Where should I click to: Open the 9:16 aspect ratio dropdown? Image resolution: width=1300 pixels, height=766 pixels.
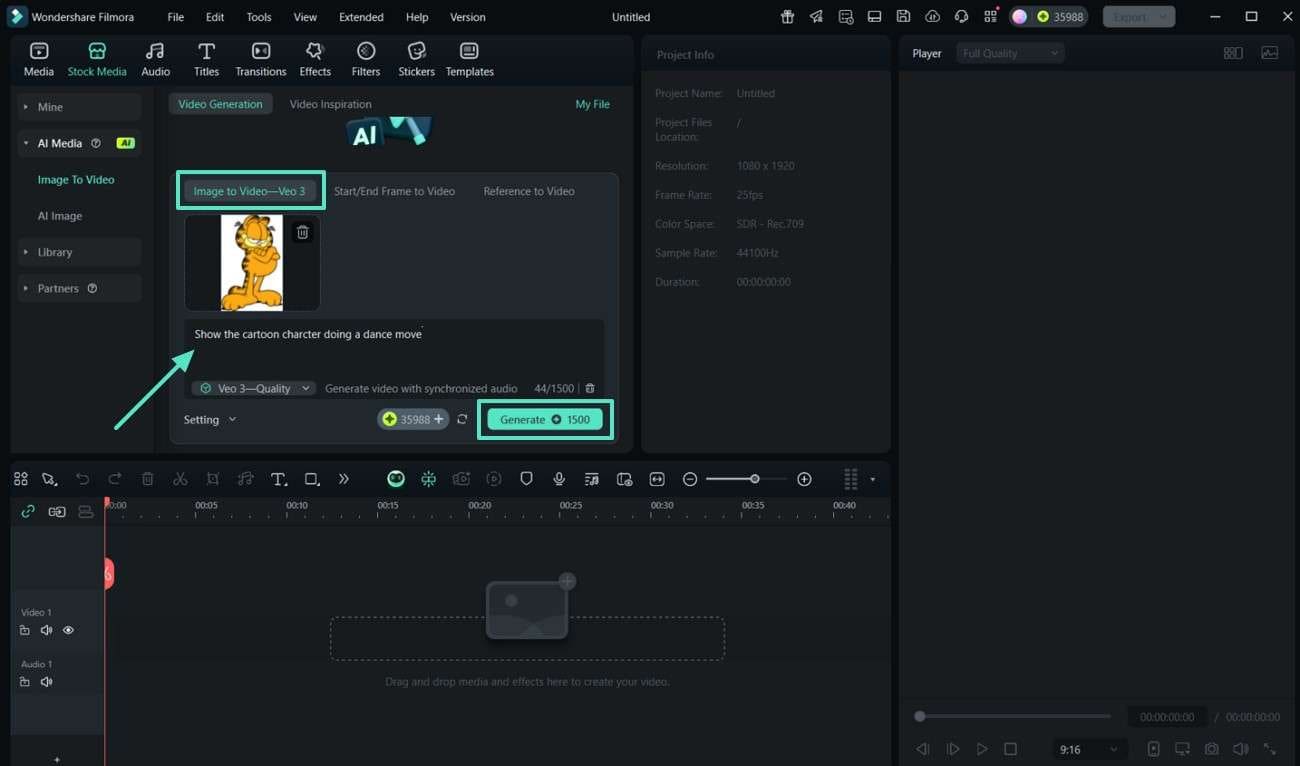pos(1088,749)
